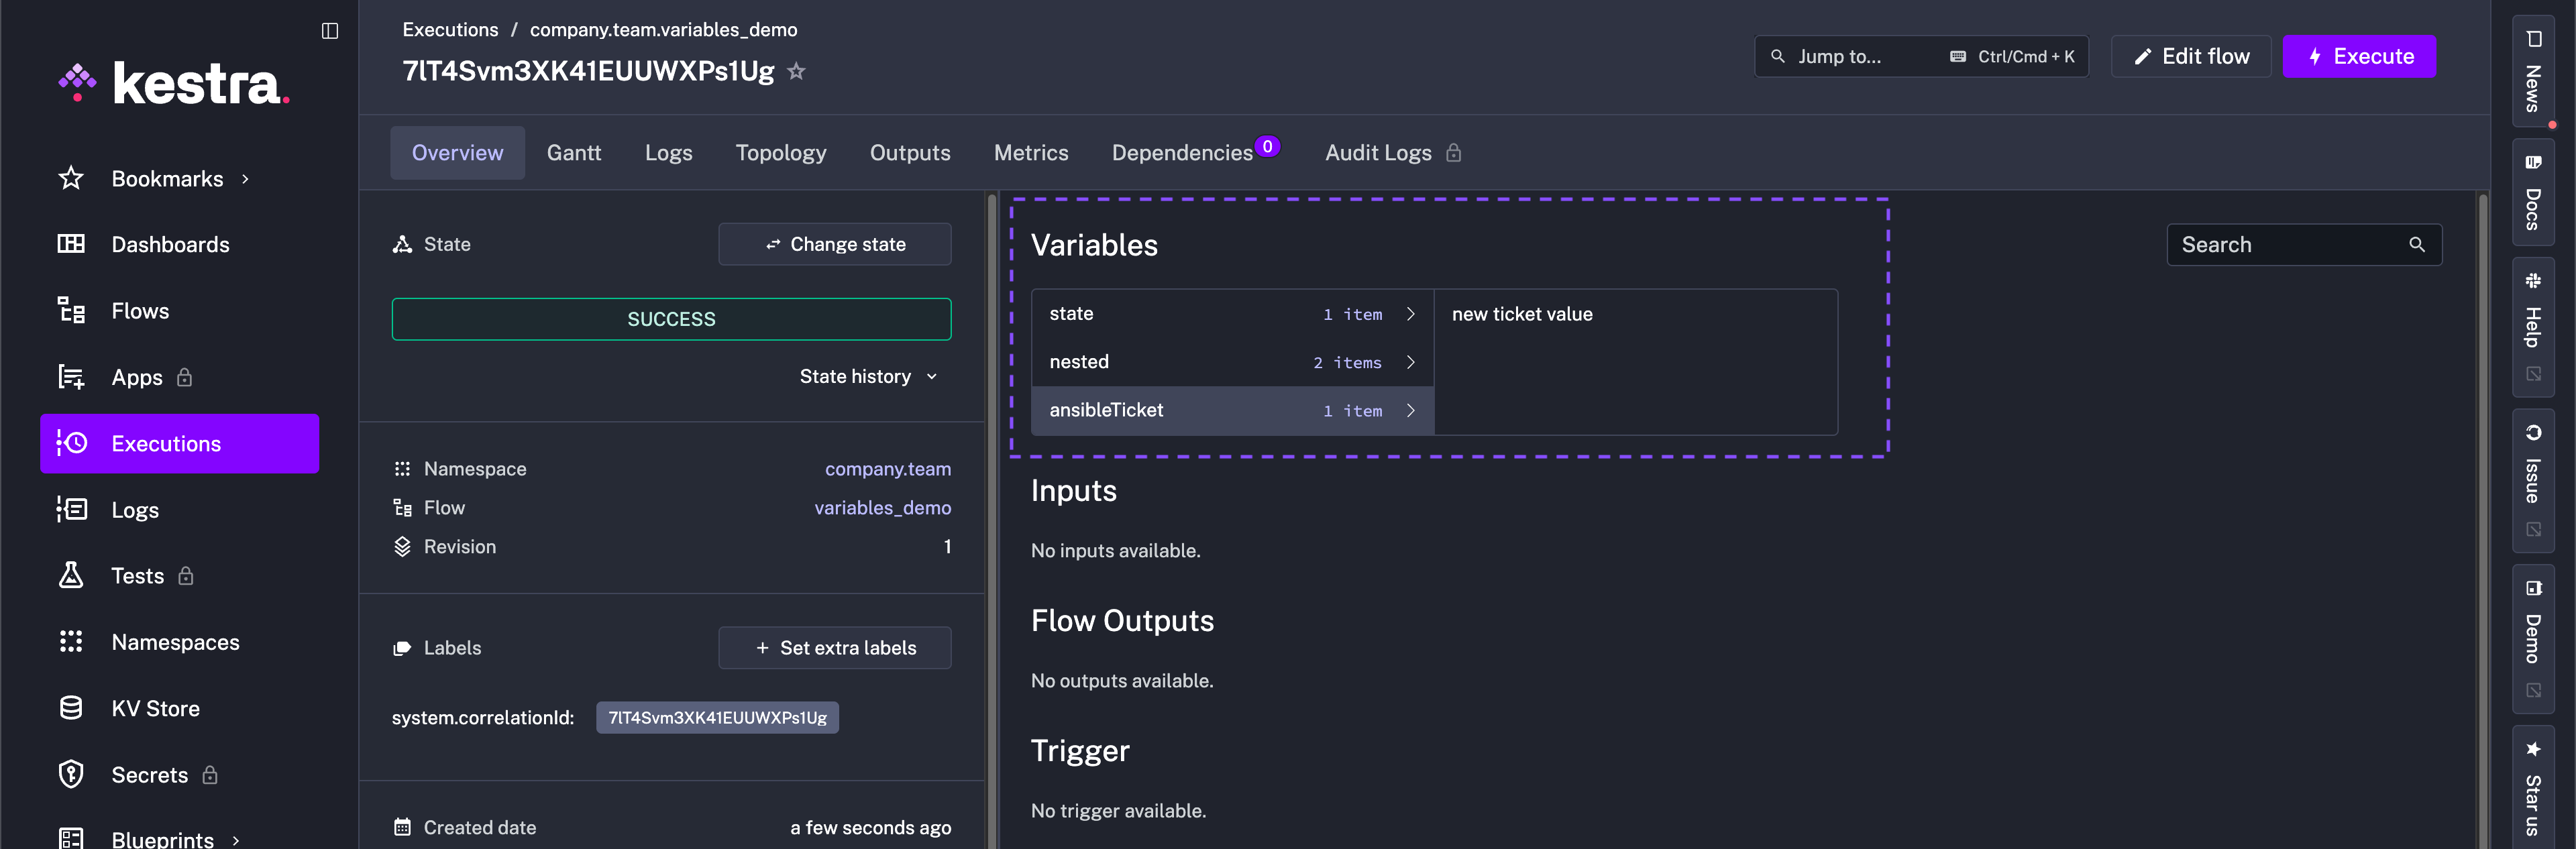Click the KV Store database icon
Viewport: 2576px width, 849px height.
point(71,707)
